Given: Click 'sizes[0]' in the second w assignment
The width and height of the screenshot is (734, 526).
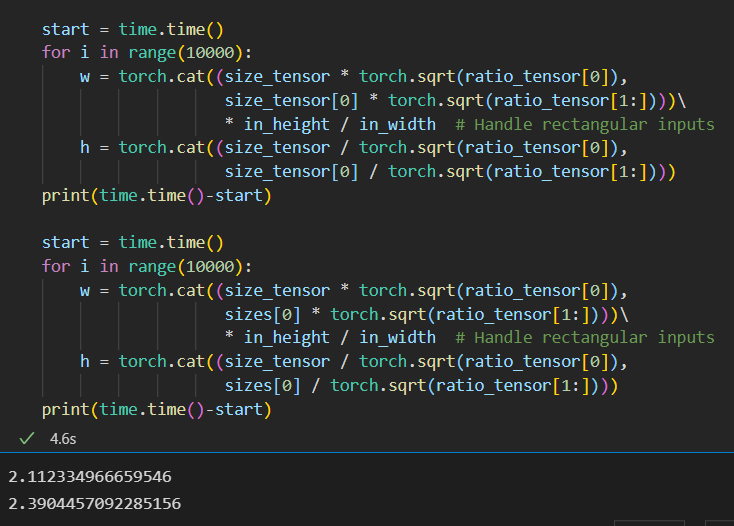Looking at the screenshot, I should click(263, 314).
